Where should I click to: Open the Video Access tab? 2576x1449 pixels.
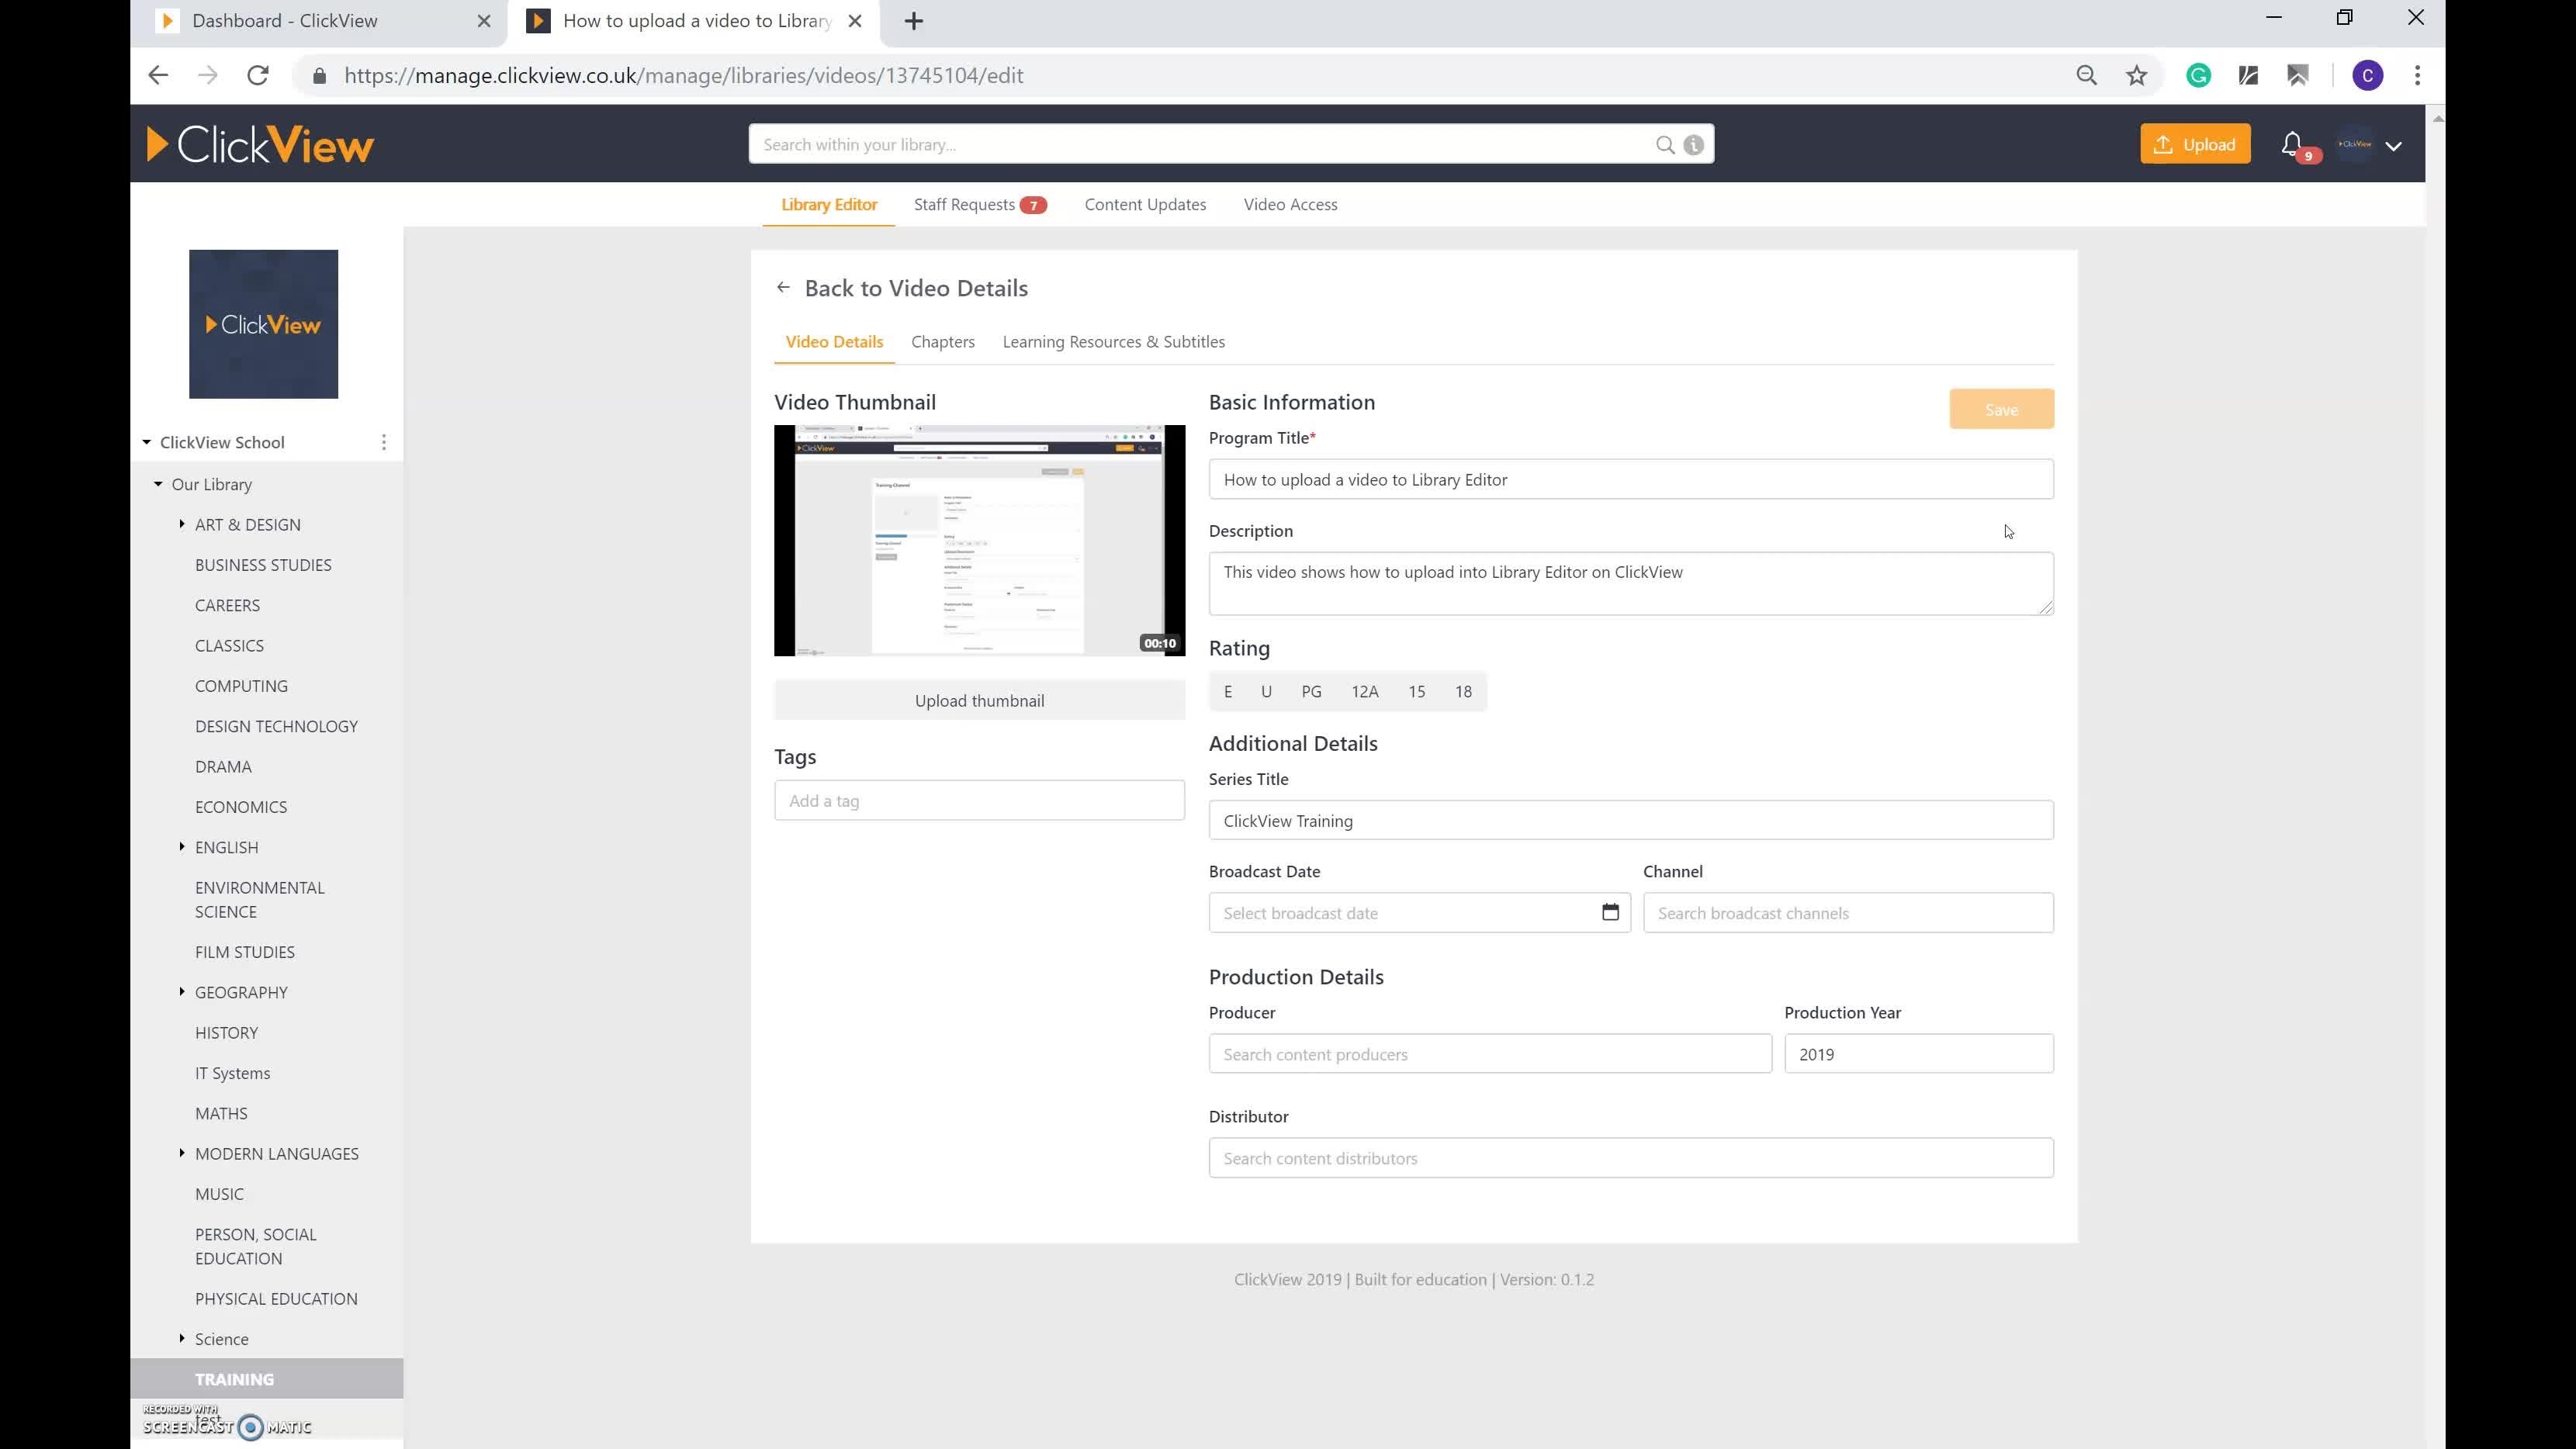click(1290, 204)
